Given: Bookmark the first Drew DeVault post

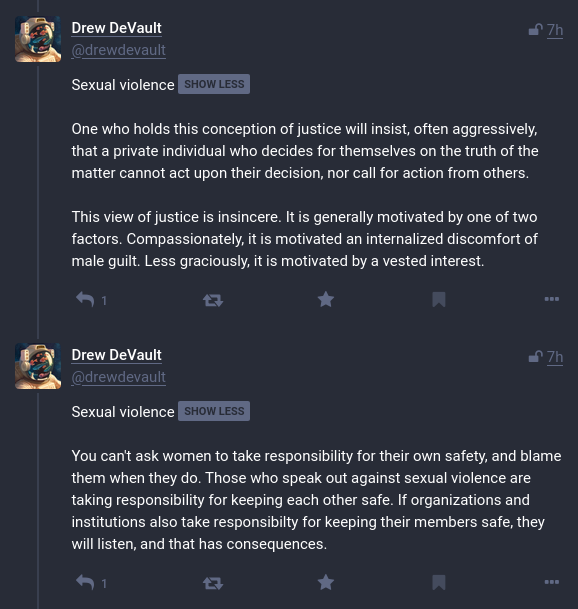Looking at the screenshot, I should pos(439,299).
